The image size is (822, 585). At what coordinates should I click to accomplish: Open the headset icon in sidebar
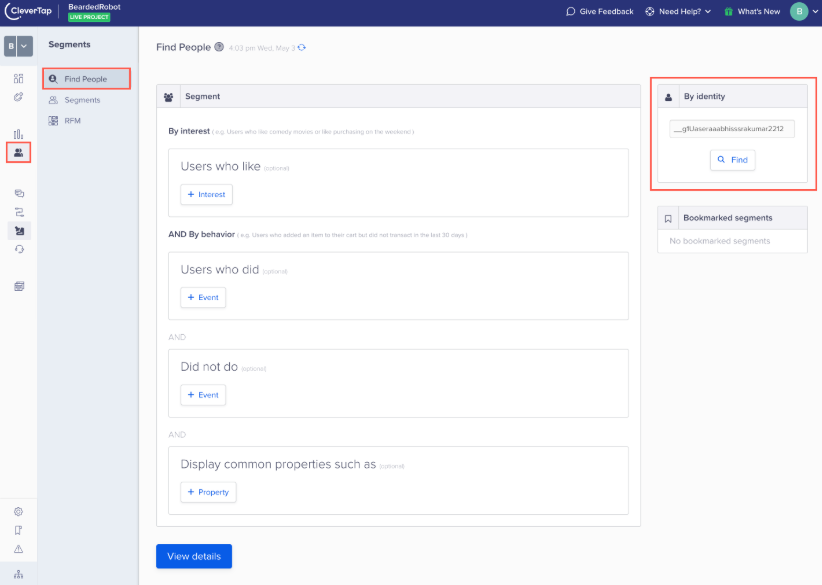[19, 250]
